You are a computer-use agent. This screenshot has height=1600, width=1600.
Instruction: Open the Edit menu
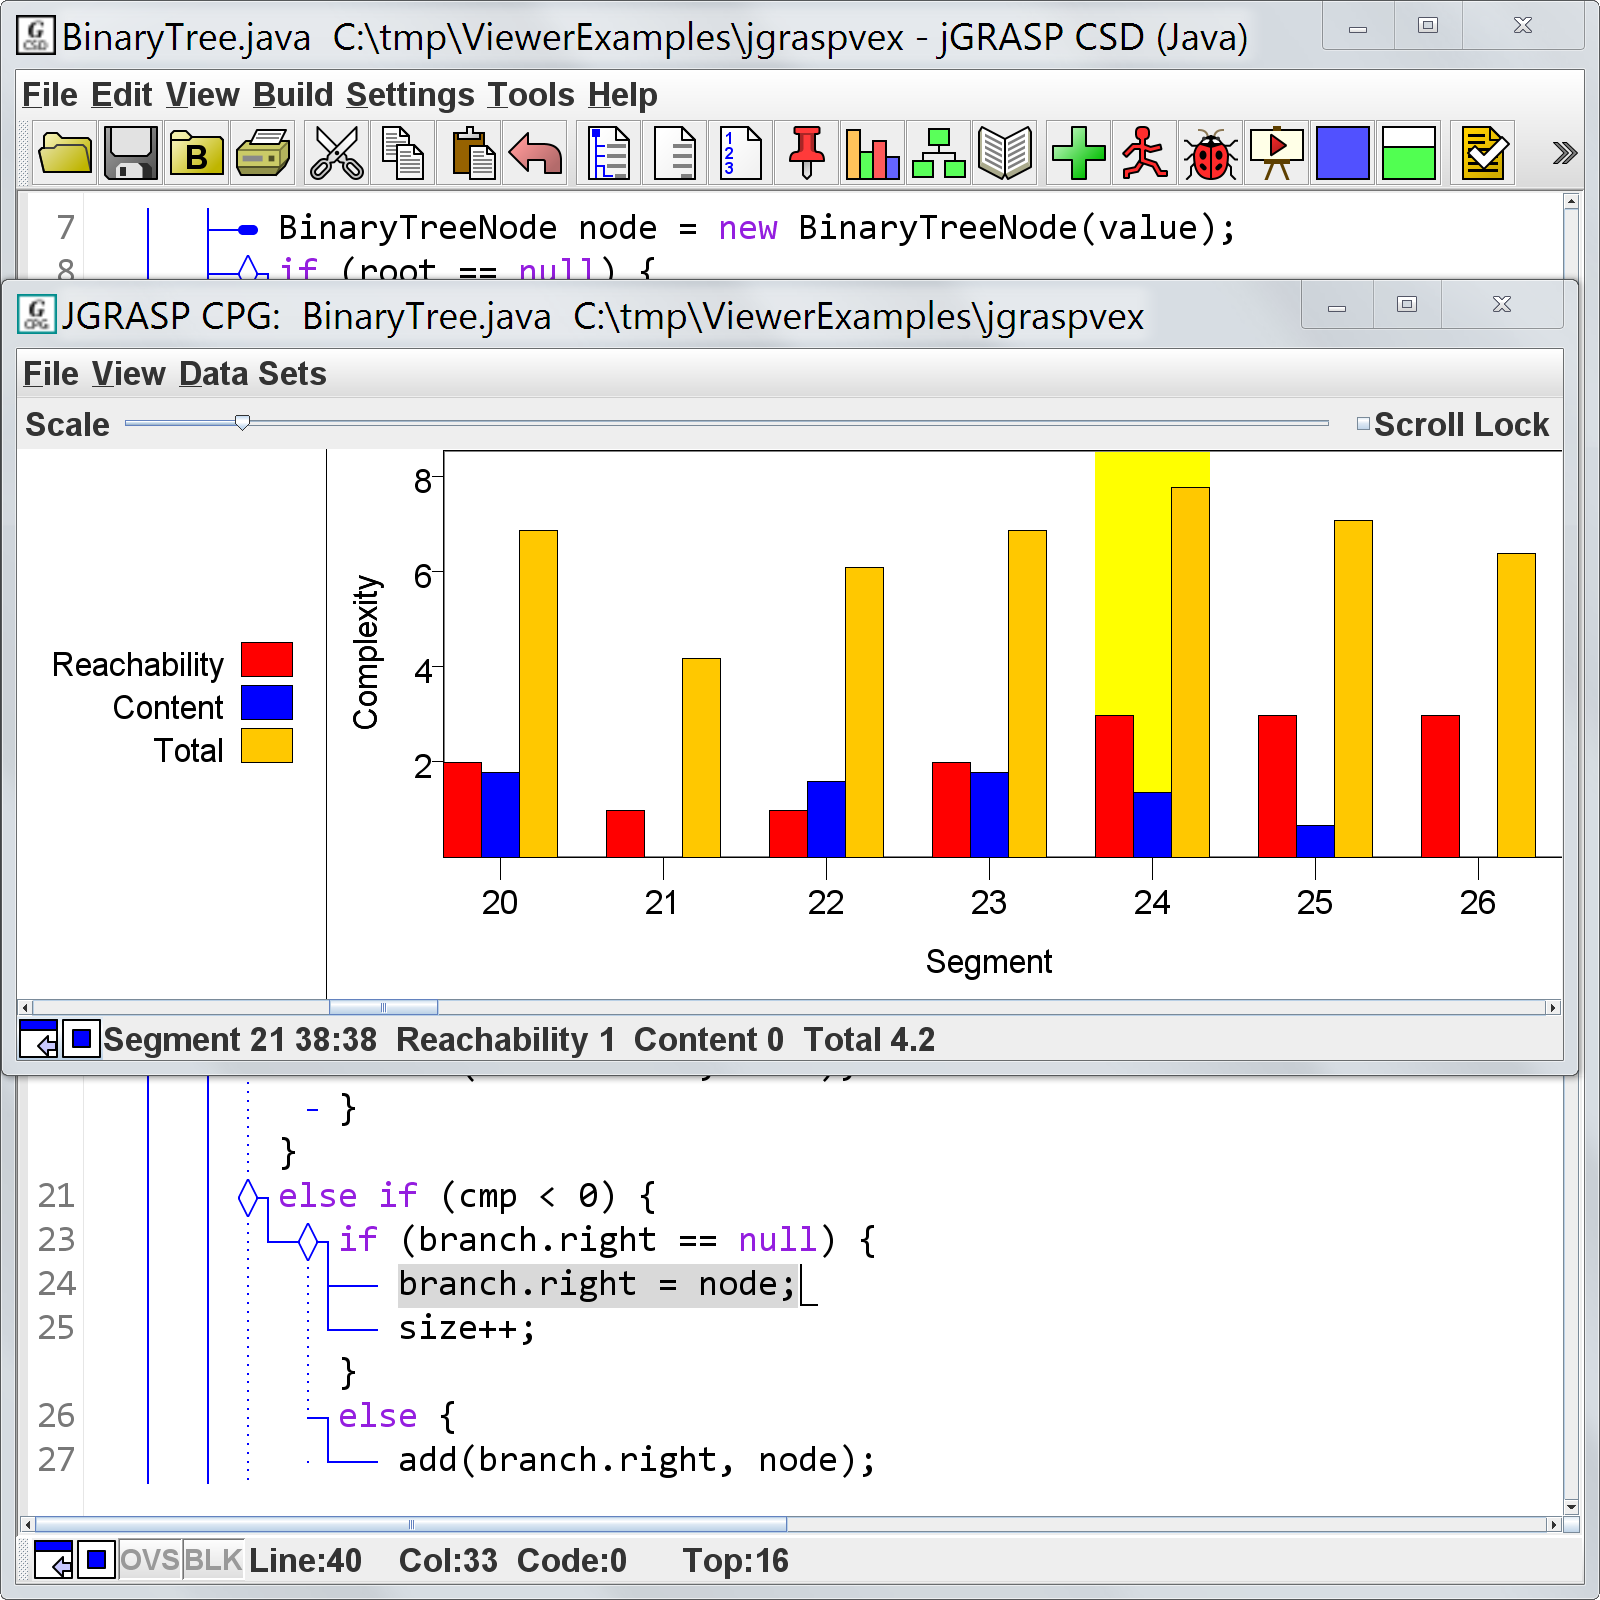(122, 95)
